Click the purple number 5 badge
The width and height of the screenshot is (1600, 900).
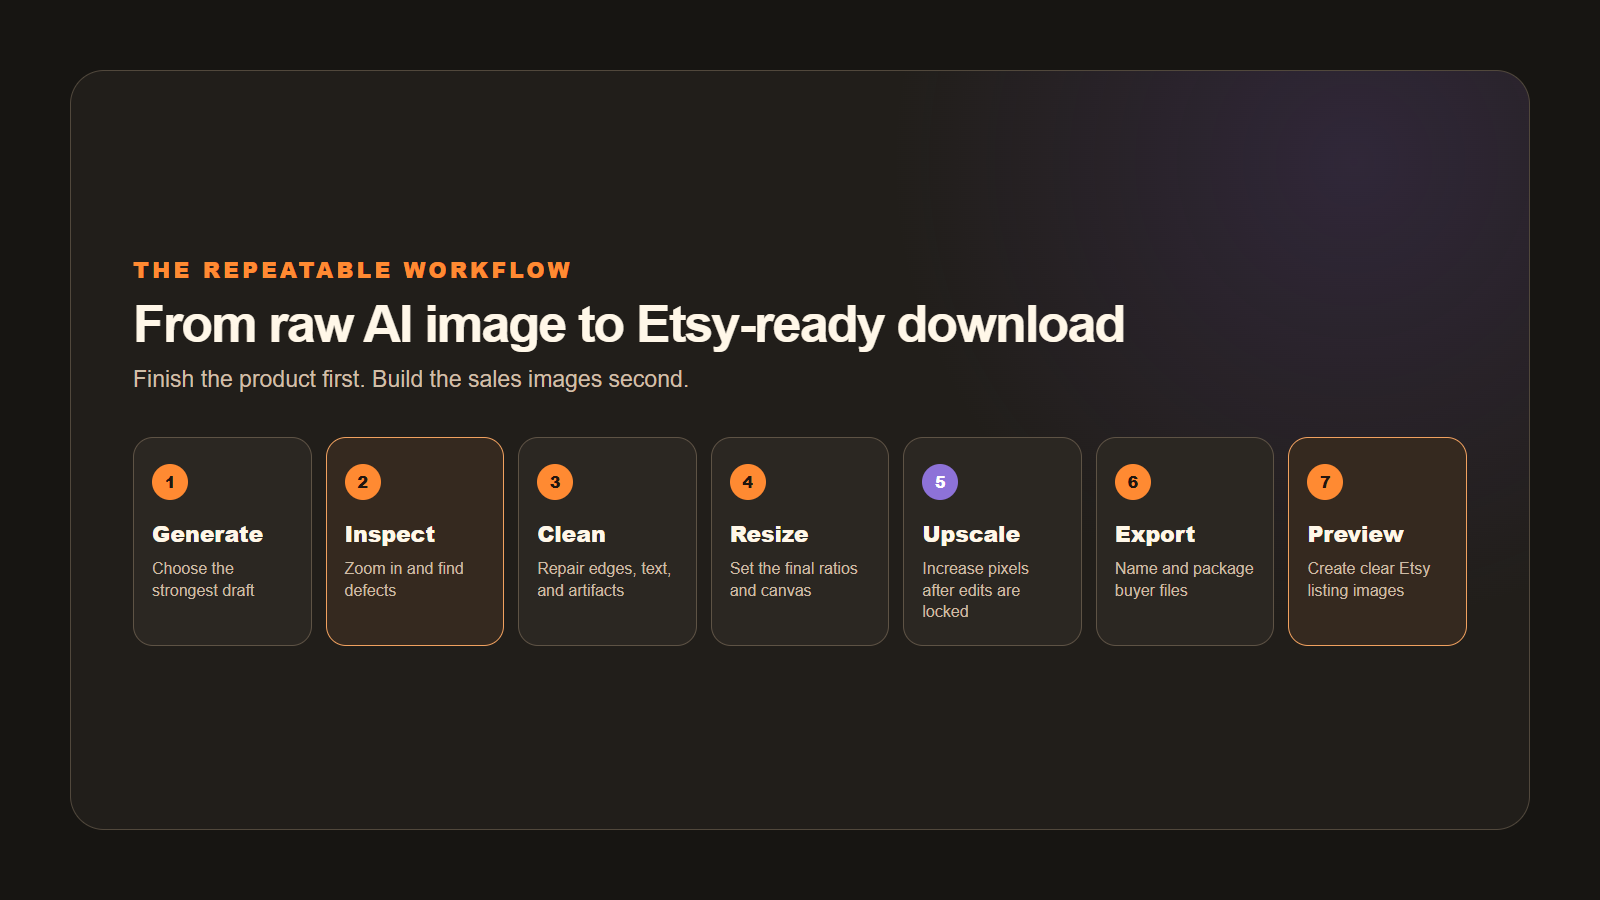940,482
